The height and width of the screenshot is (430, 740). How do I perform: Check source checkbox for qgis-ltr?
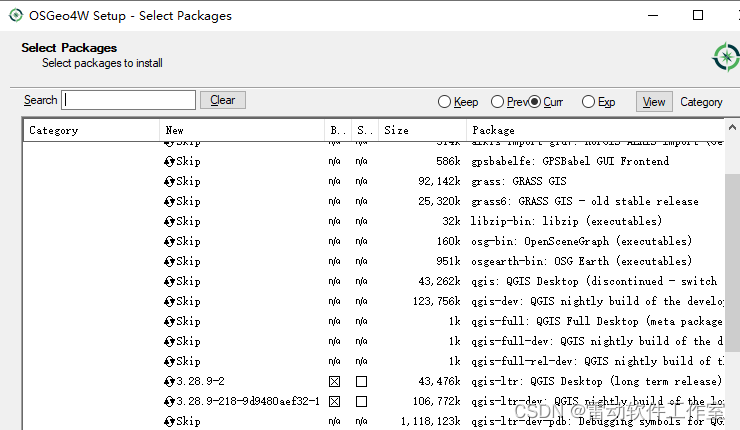click(362, 381)
